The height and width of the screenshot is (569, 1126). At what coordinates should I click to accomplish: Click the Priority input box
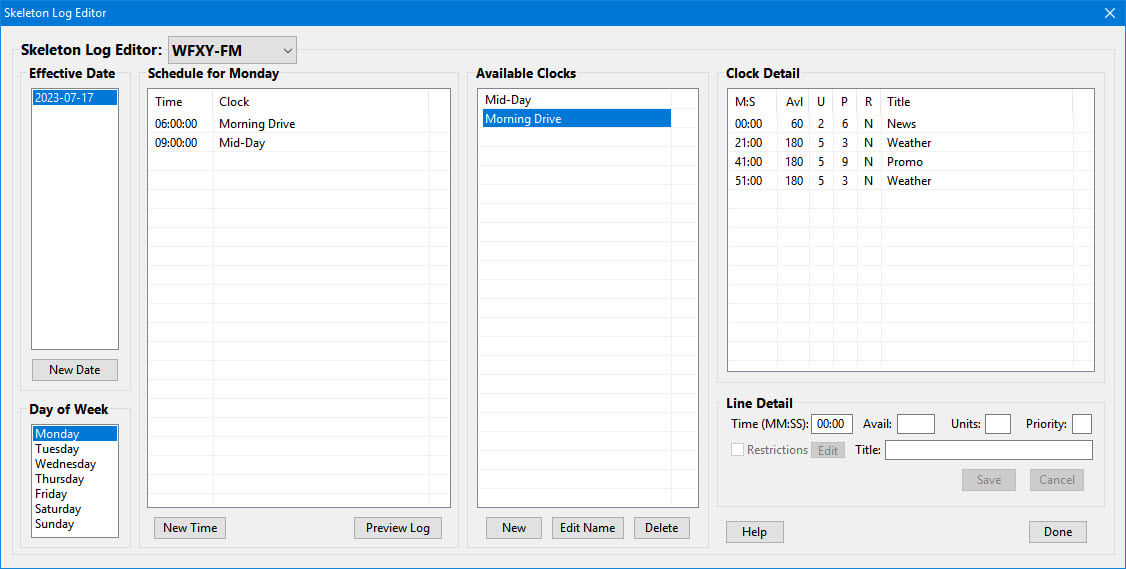pyautogui.click(x=1081, y=424)
